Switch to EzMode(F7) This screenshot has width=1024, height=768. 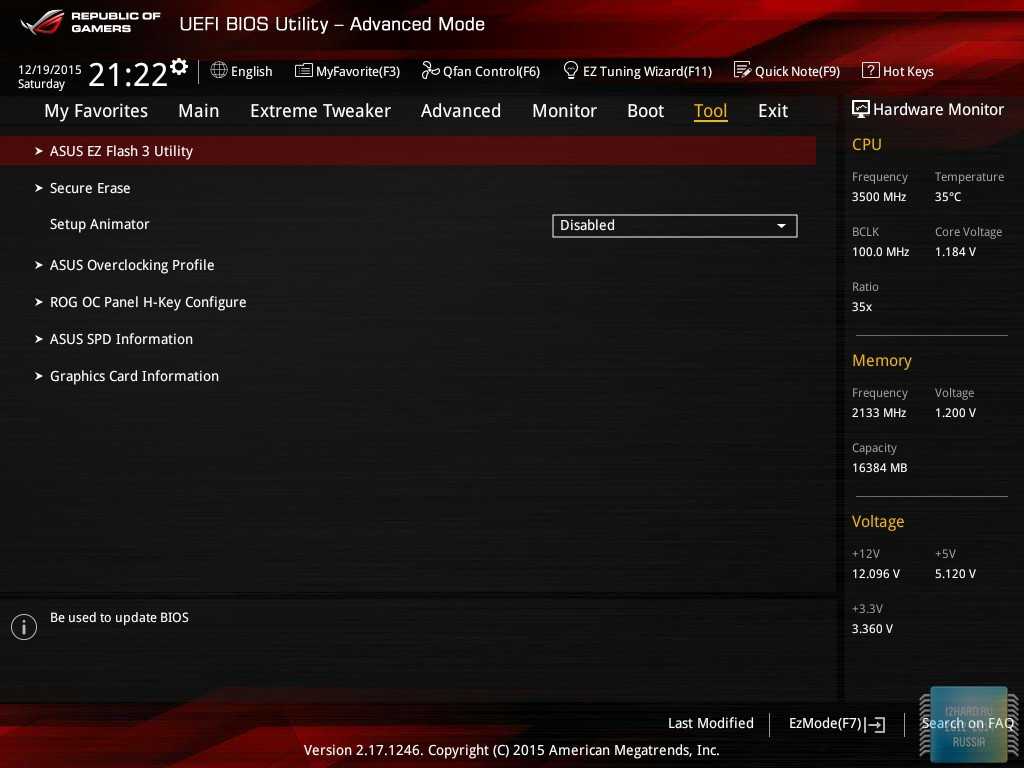coord(836,723)
